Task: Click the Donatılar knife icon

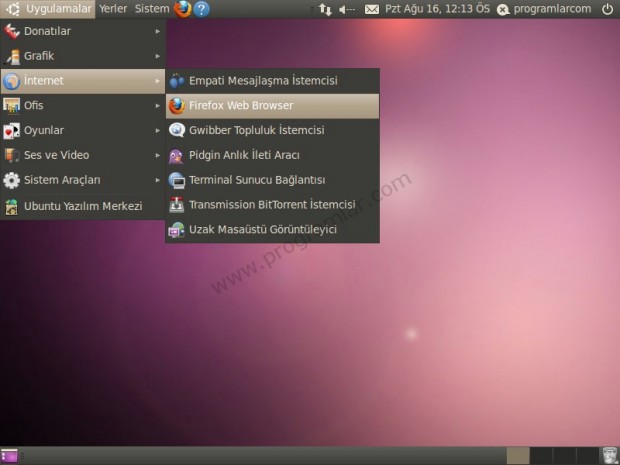Action: 11,31
